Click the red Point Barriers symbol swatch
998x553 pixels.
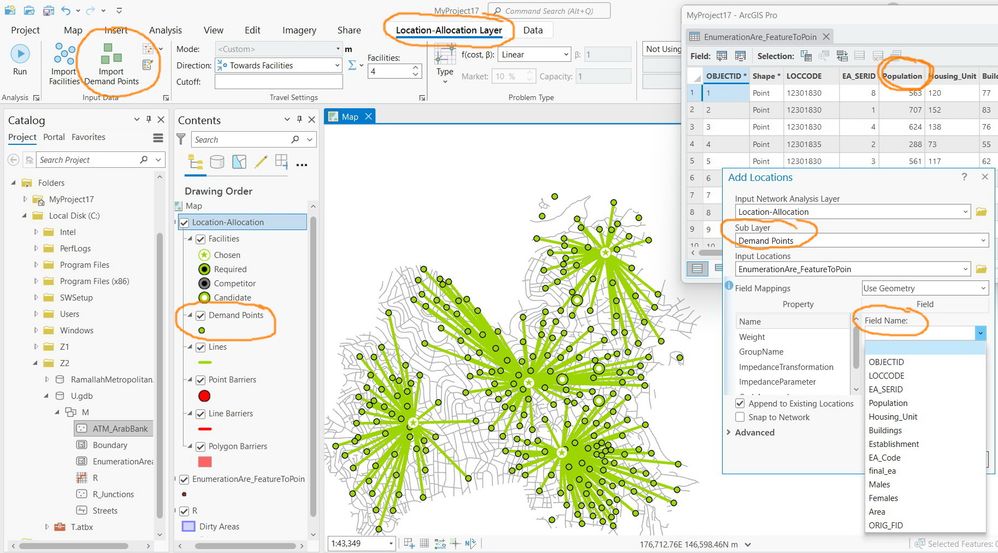(204, 396)
